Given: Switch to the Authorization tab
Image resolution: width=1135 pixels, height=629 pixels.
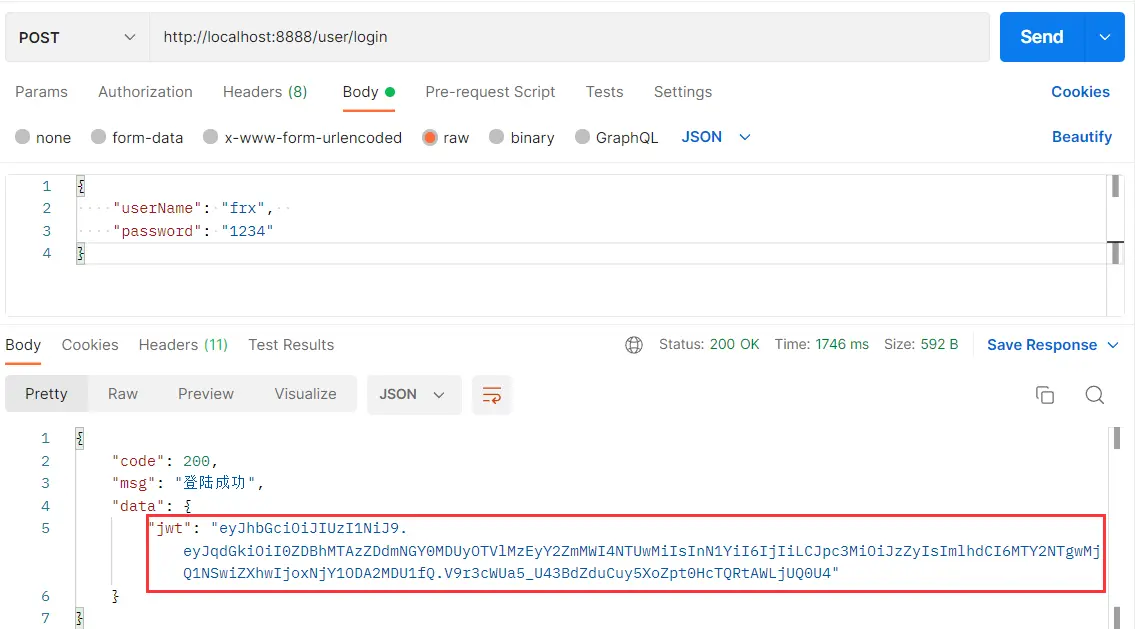Looking at the screenshot, I should [x=145, y=92].
